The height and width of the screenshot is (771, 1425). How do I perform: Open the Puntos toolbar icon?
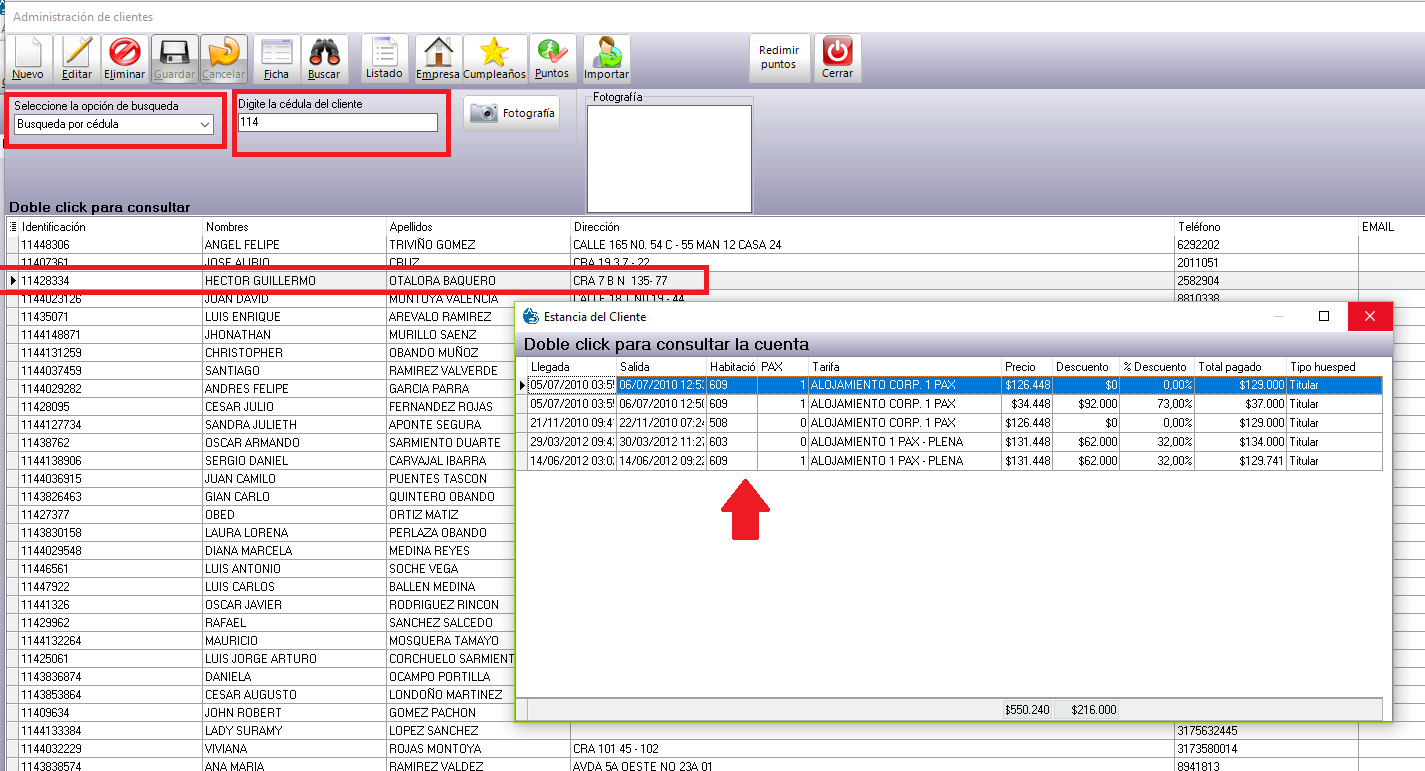tap(551, 58)
